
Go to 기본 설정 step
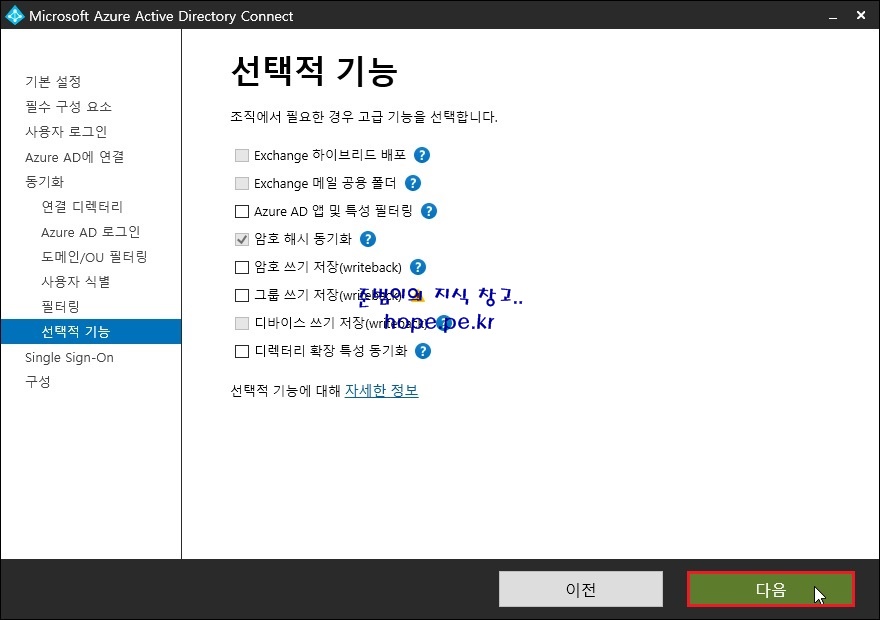[x=53, y=82]
